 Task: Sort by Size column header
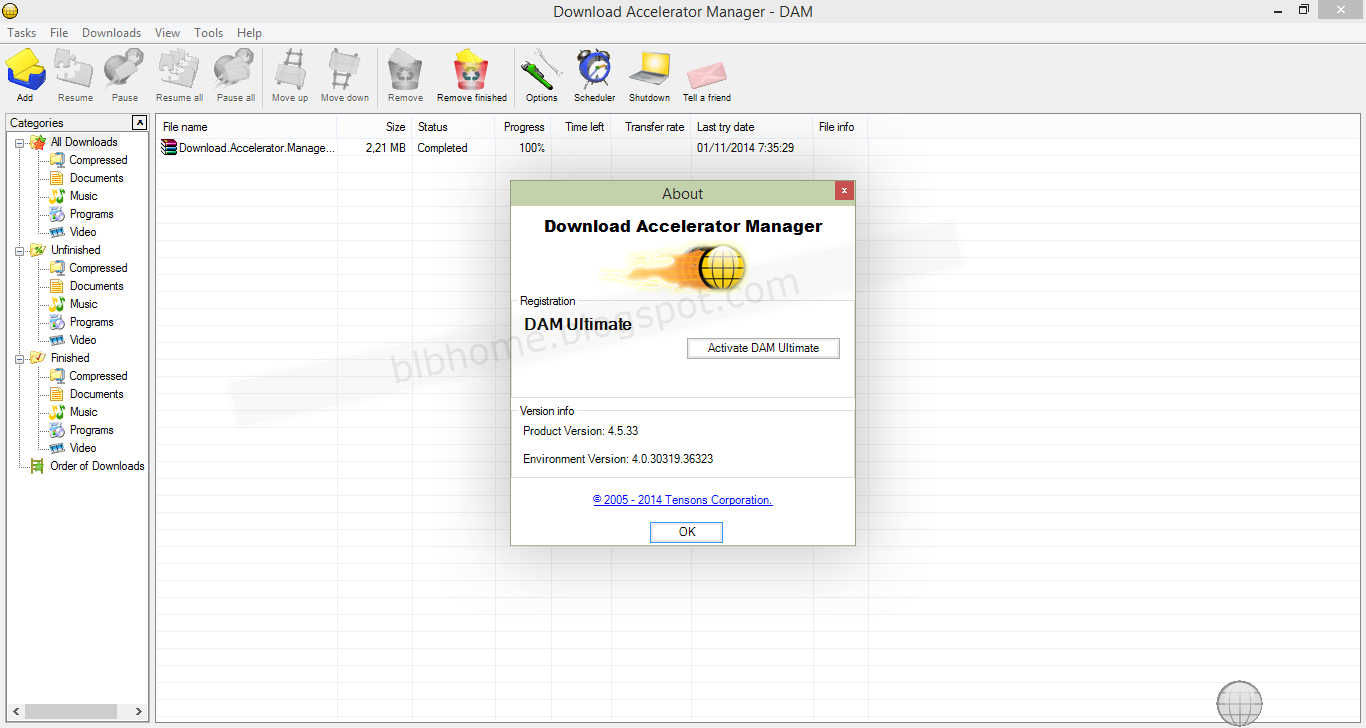click(x=374, y=127)
